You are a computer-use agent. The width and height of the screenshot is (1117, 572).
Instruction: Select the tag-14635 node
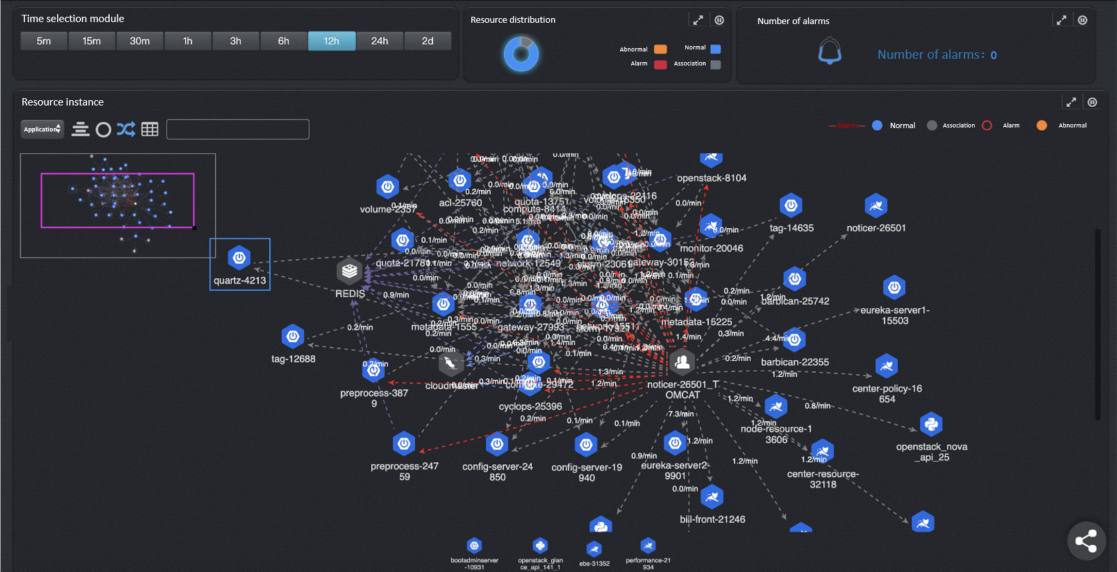(791, 206)
